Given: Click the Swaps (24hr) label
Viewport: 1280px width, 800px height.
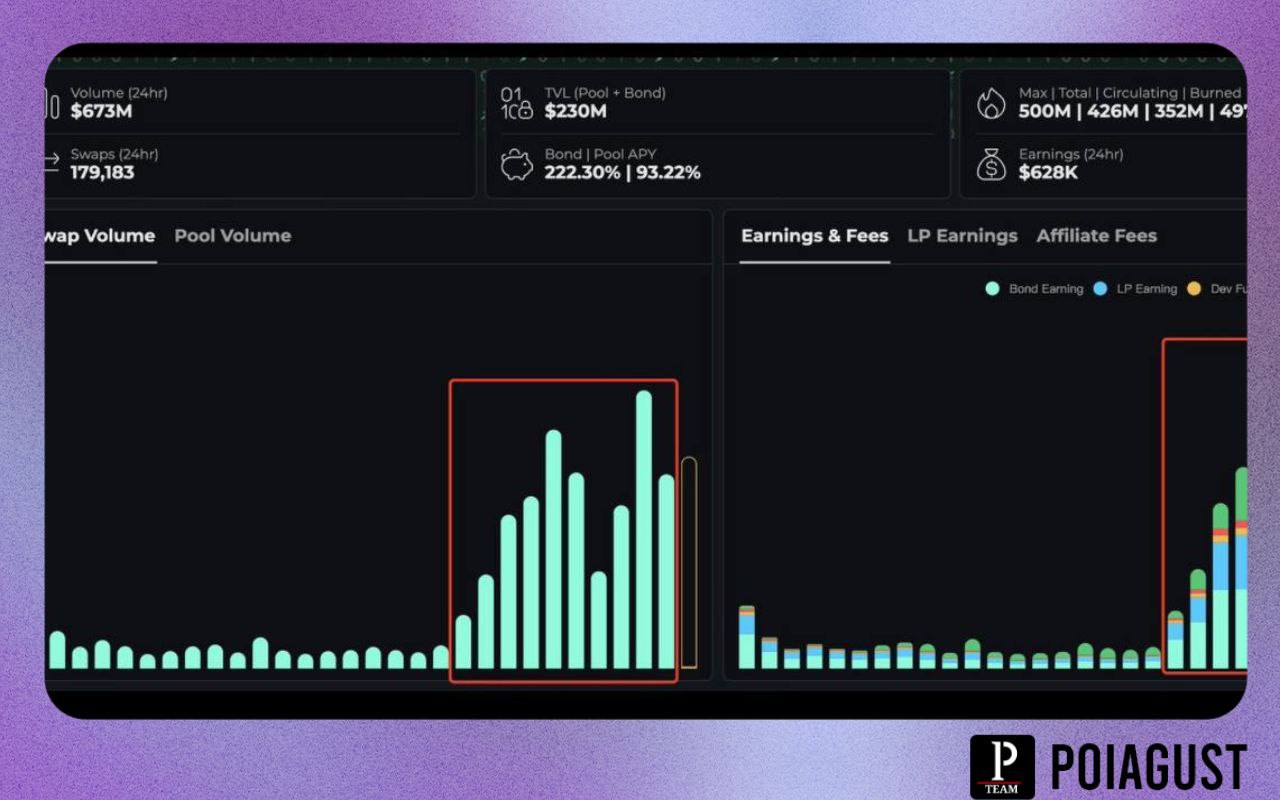Looking at the screenshot, I should pyautogui.click(x=114, y=154).
